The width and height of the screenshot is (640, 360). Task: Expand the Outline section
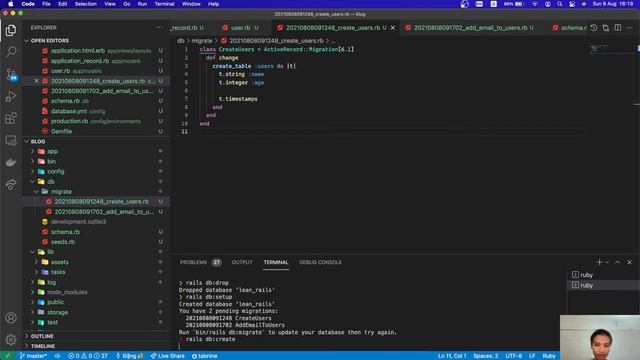96,336
